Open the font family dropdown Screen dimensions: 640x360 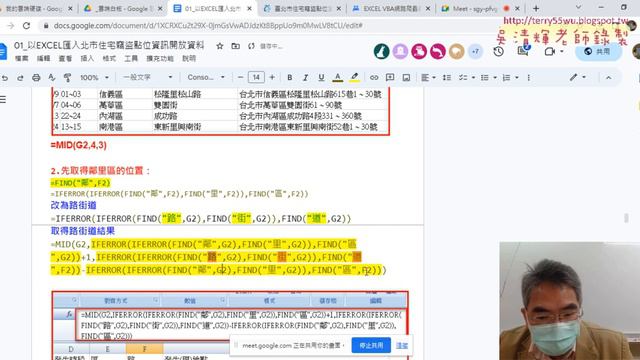coord(206,77)
